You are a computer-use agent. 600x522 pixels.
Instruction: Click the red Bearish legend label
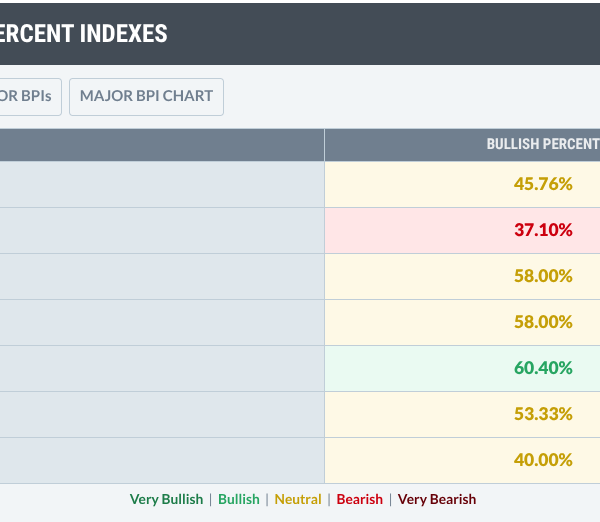[x=359, y=499]
